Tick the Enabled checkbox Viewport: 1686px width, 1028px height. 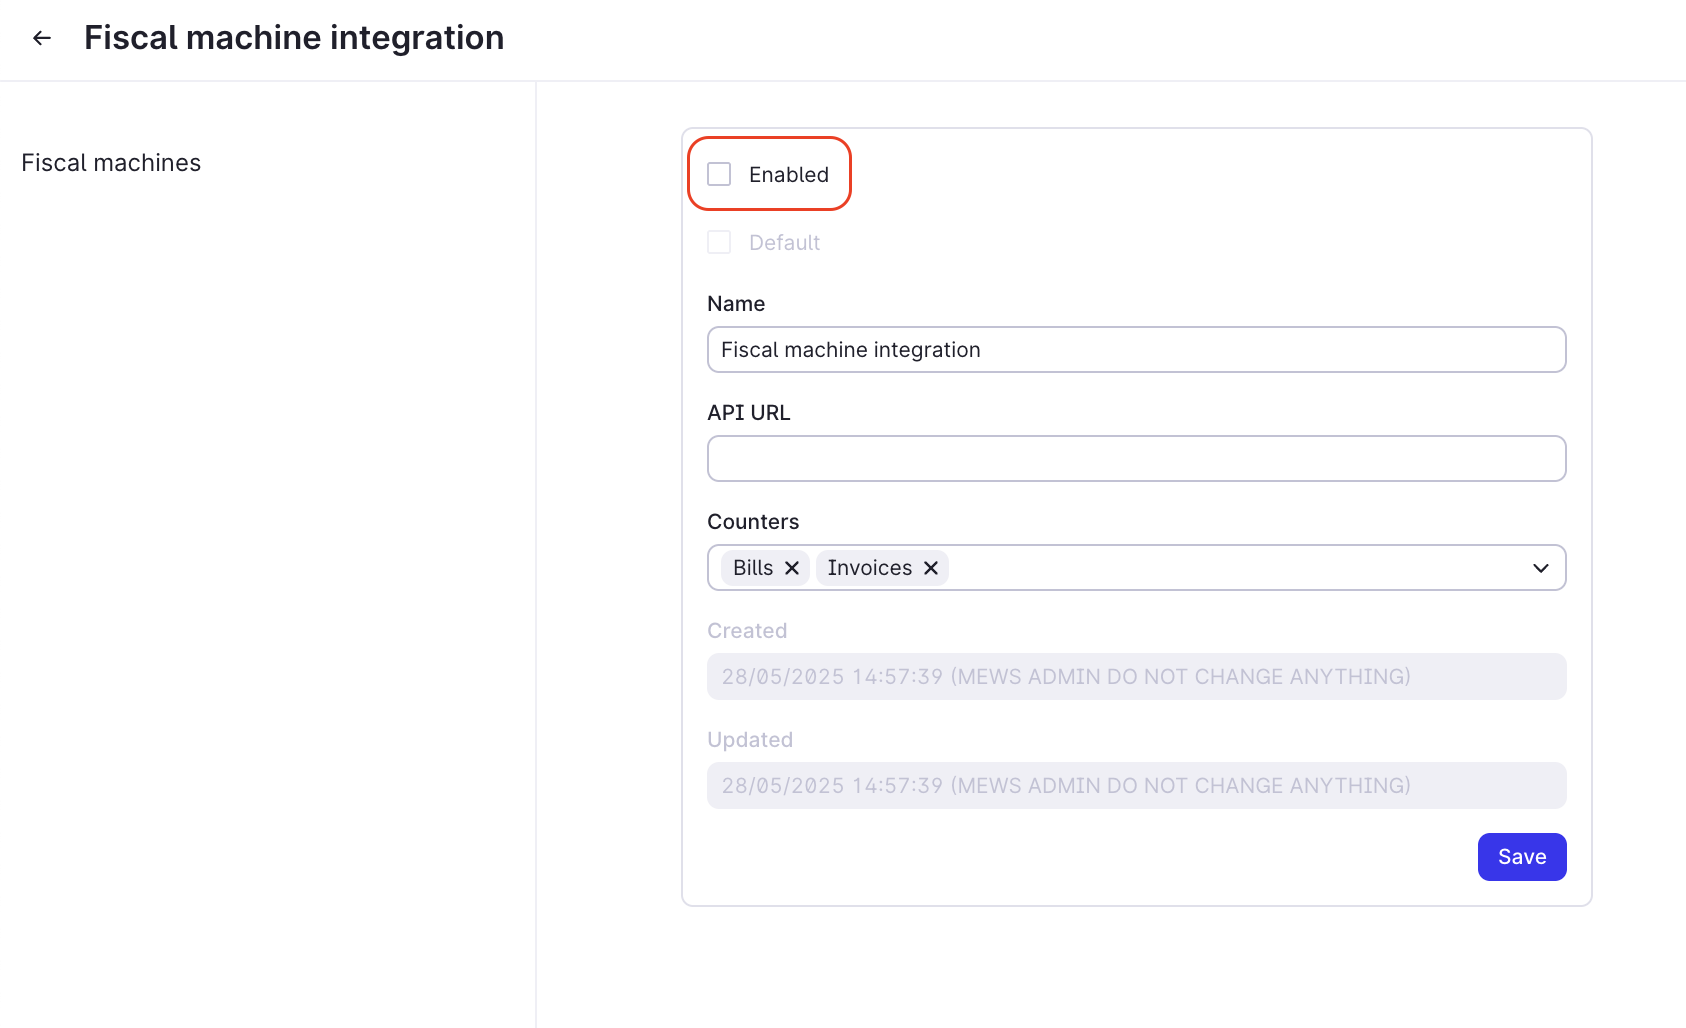(719, 174)
